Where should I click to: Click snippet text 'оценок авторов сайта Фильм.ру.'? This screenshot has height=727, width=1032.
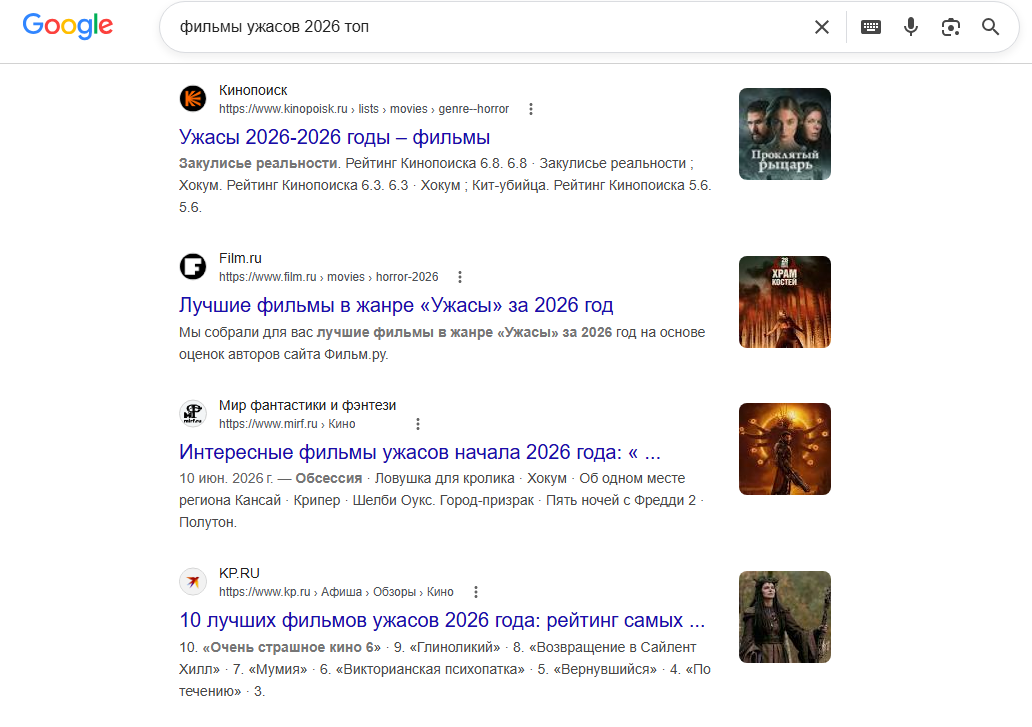284,355
